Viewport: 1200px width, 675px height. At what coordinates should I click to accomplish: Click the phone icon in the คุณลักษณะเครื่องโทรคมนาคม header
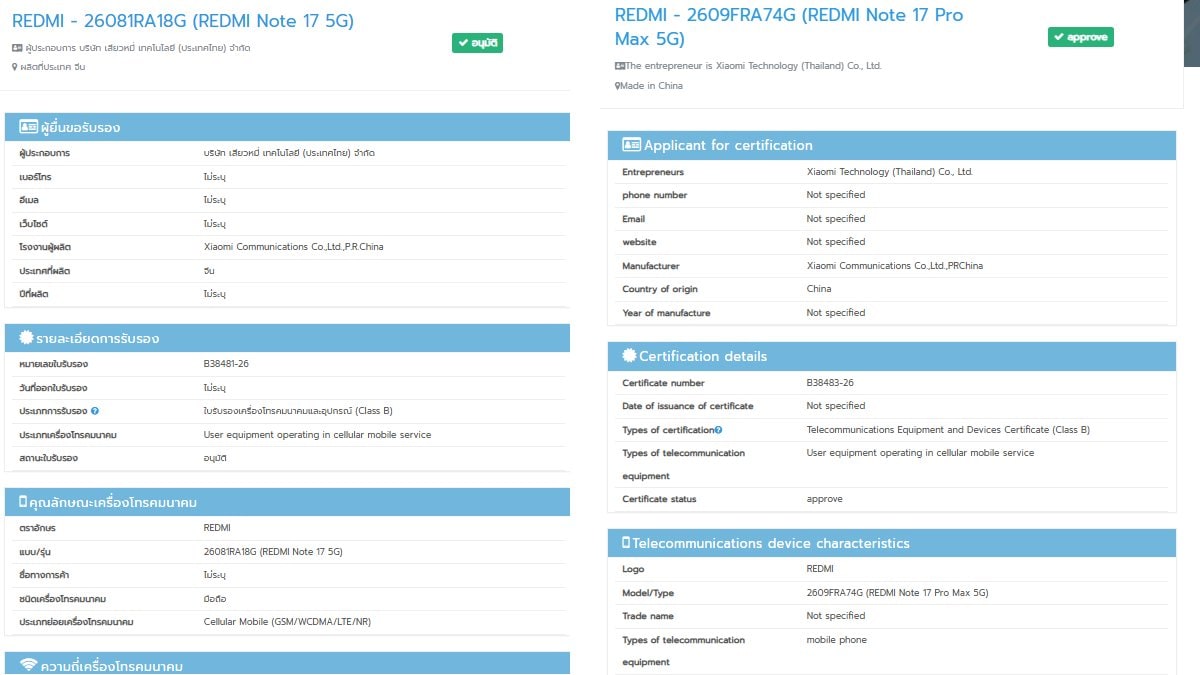pyautogui.click(x=24, y=502)
